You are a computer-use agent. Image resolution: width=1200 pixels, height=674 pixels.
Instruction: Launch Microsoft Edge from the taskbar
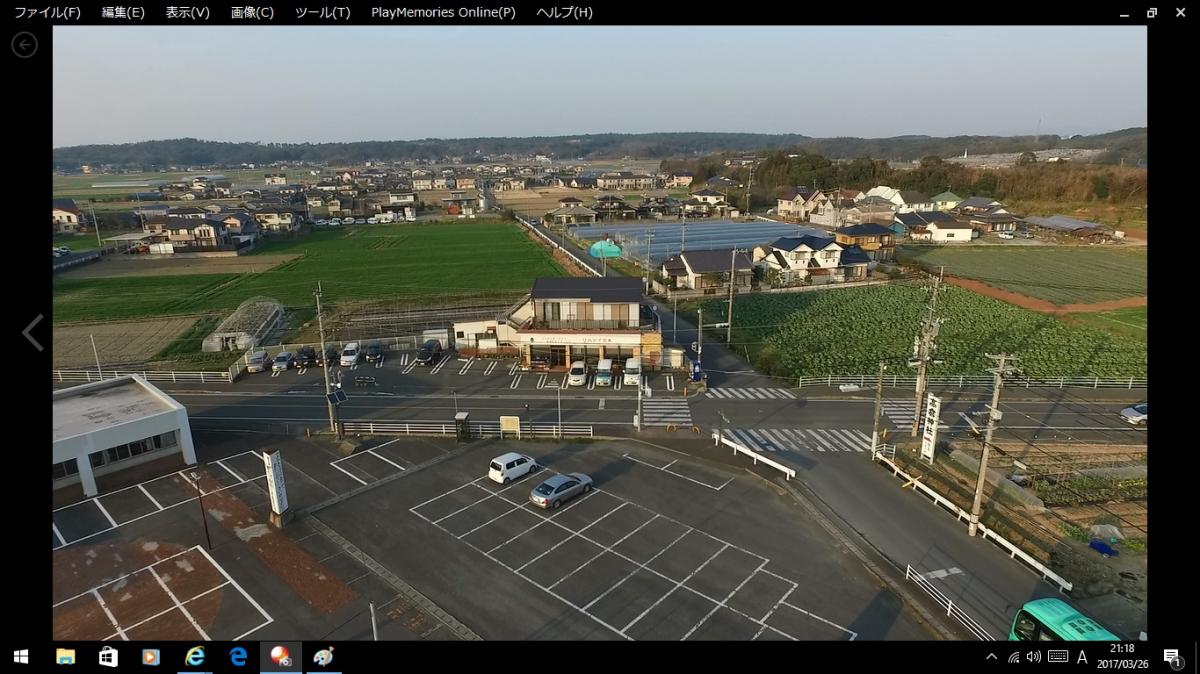tap(238, 657)
